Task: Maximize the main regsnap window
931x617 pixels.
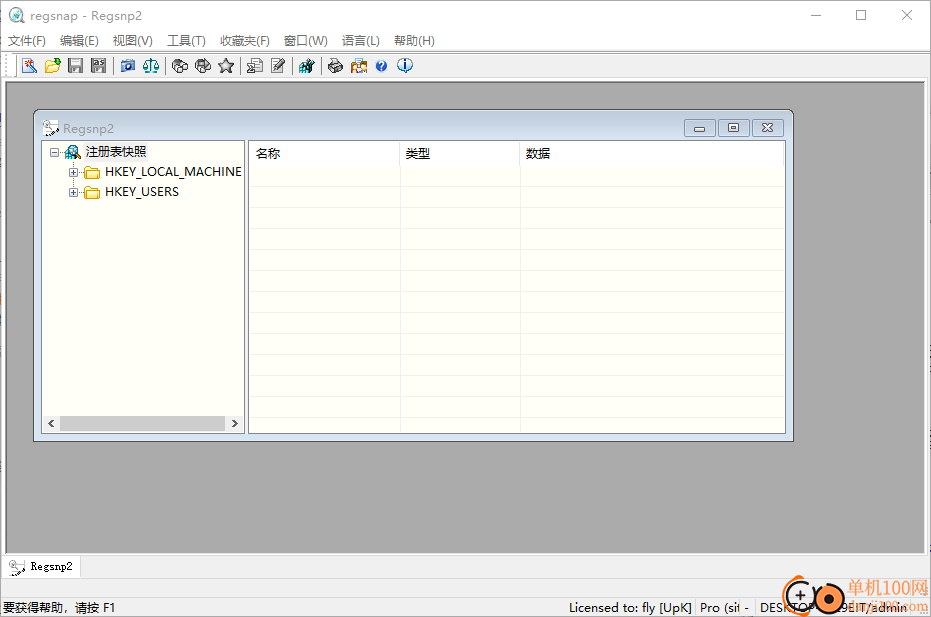Action: (x=861, y=15)
